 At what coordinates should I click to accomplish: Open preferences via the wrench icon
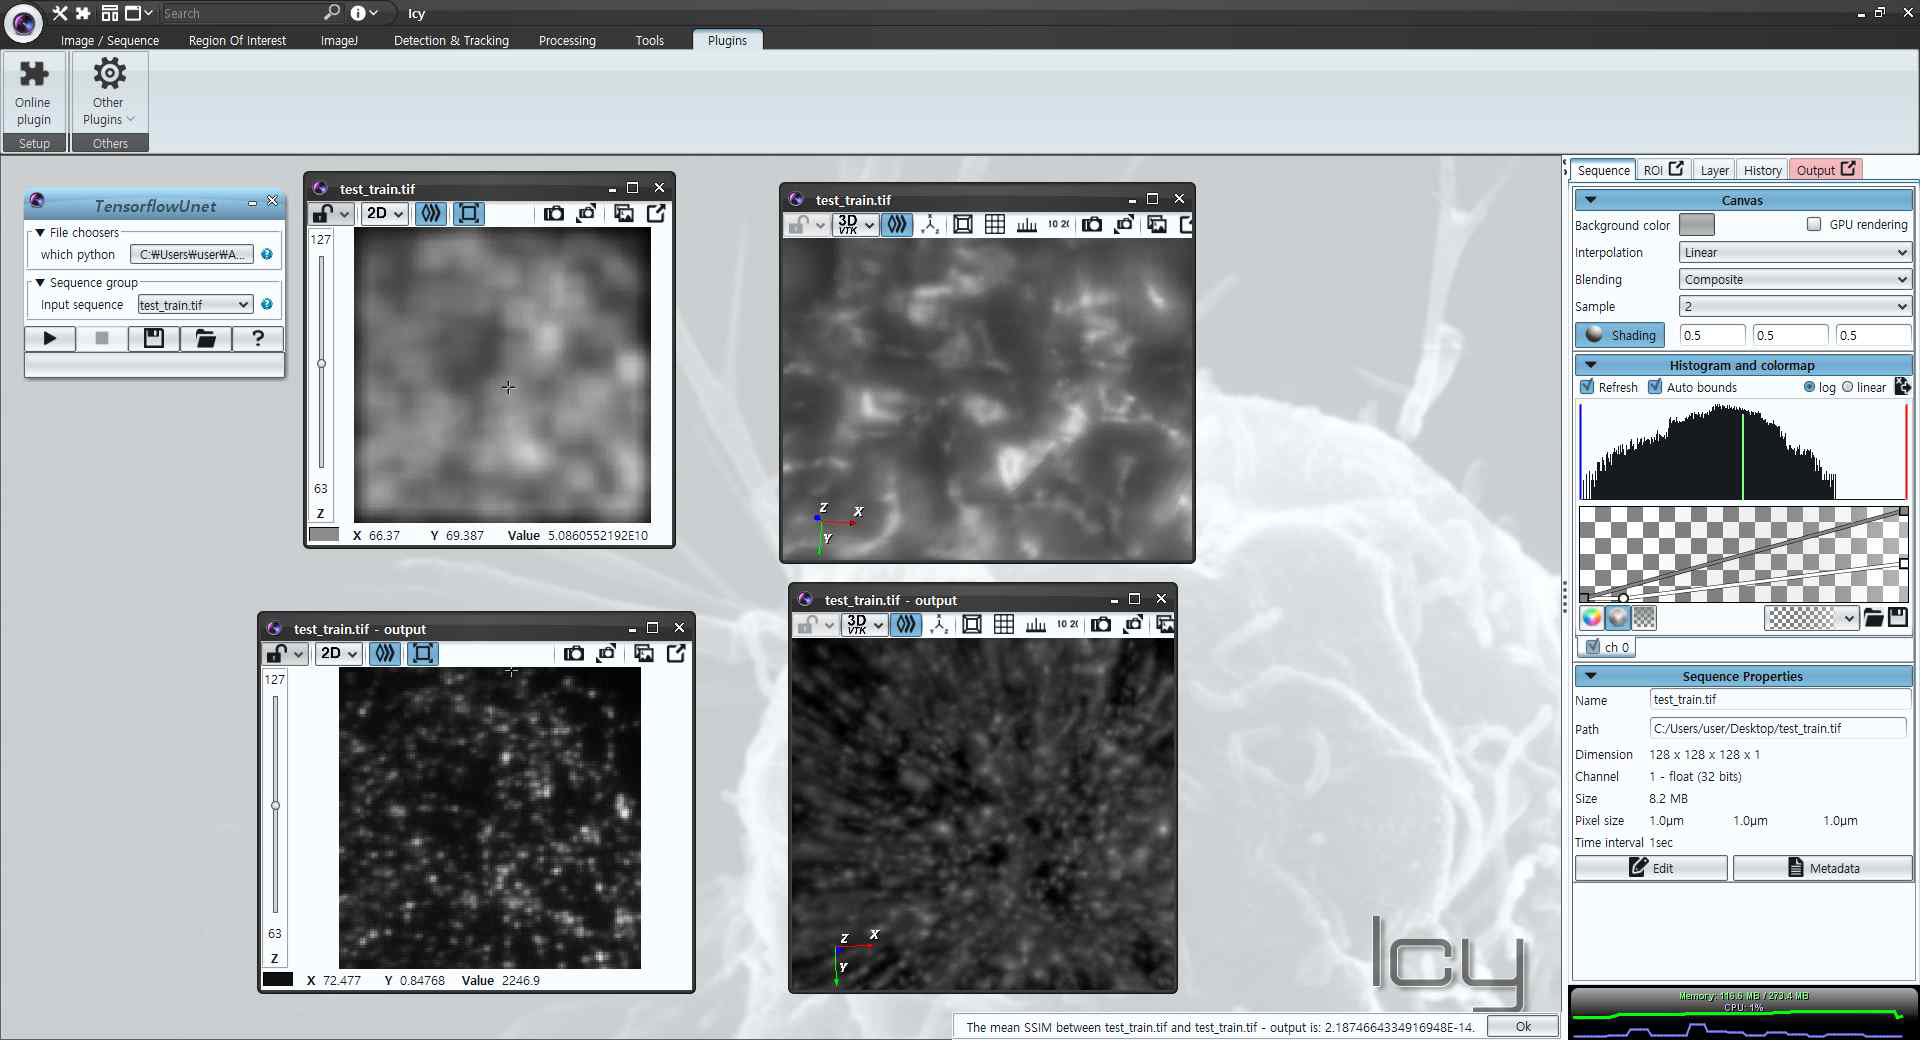pyautogui.click(x=60, y=13)
